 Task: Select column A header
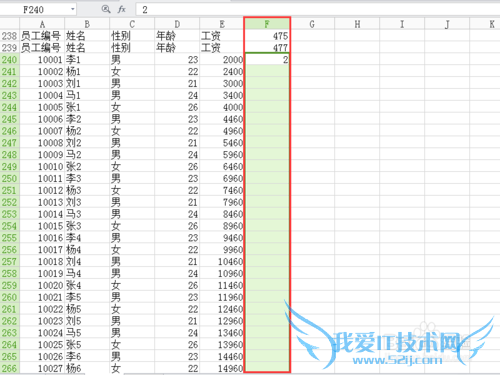(x=42, y=24)
